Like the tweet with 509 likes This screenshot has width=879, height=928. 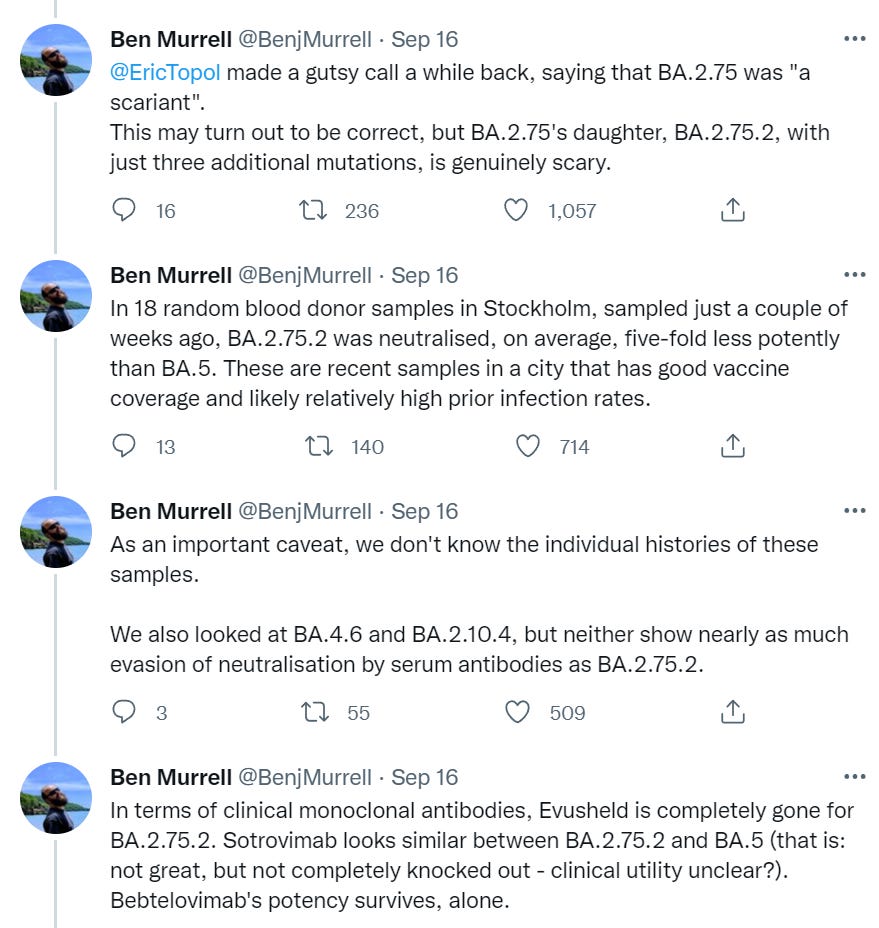tap(517, 712)
